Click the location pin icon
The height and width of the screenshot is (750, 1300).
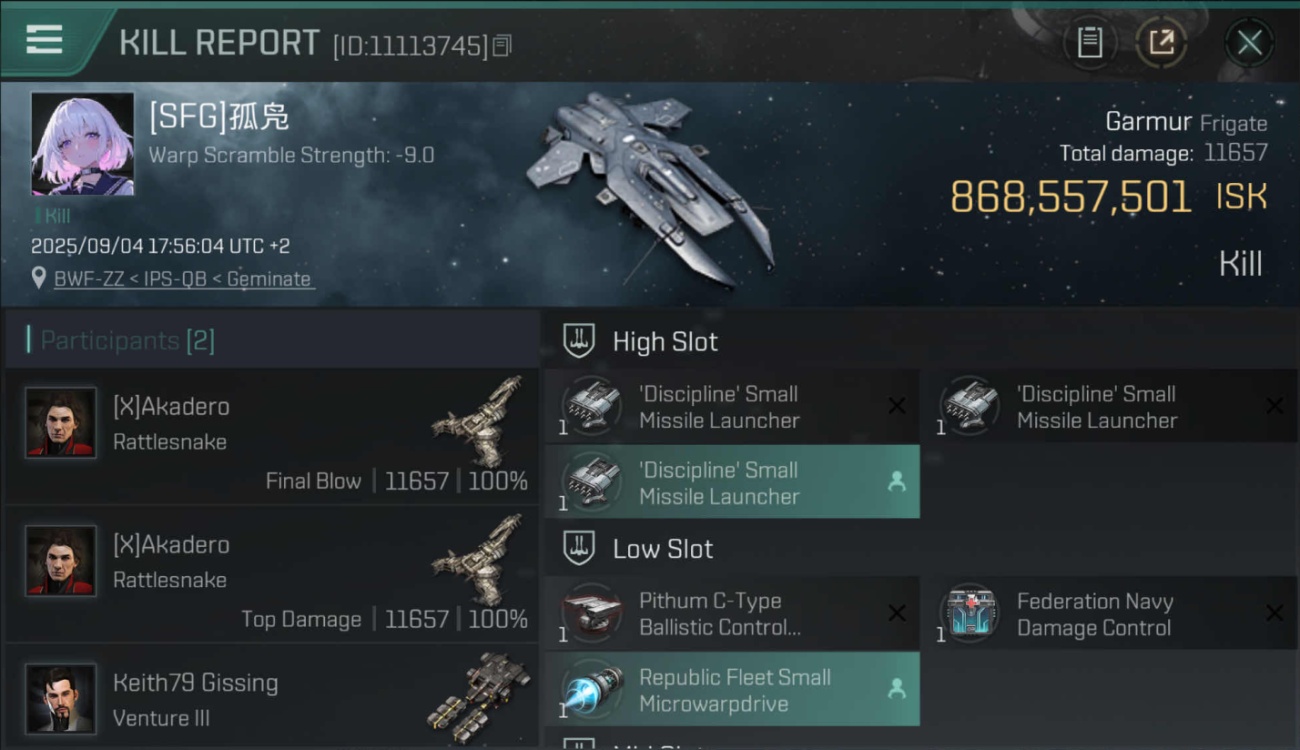click(x=39, y=278)
